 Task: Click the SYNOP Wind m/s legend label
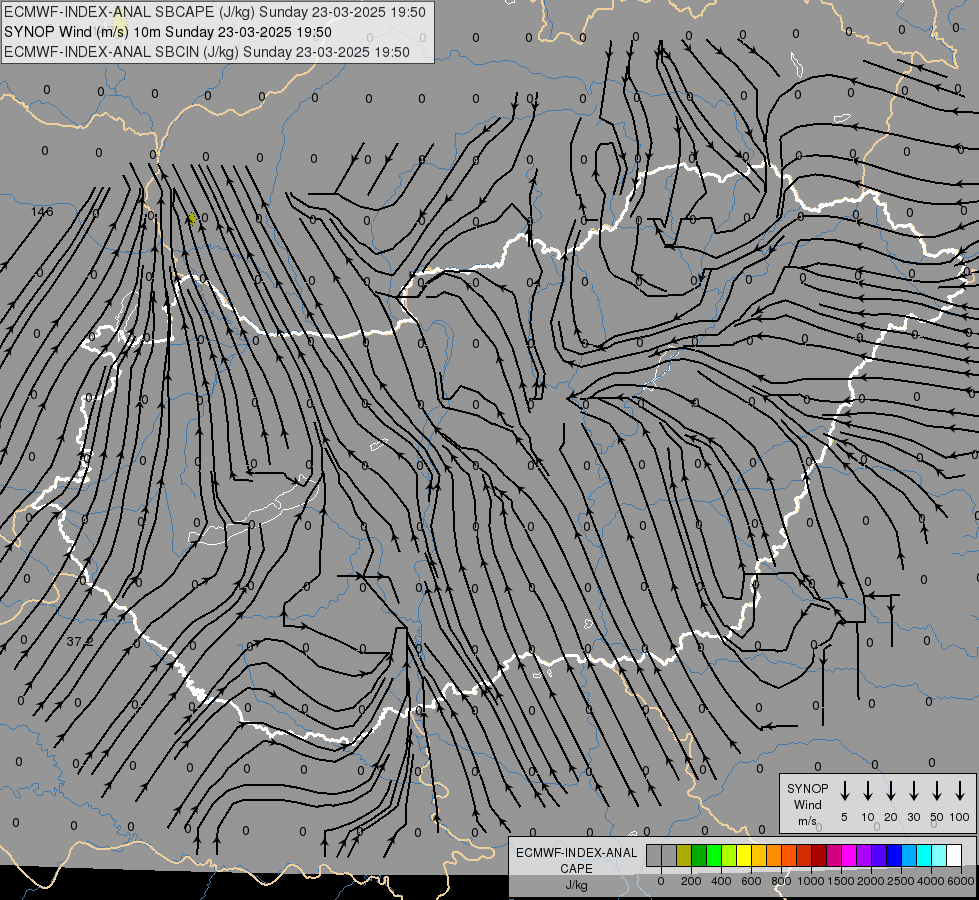[807, 804]
